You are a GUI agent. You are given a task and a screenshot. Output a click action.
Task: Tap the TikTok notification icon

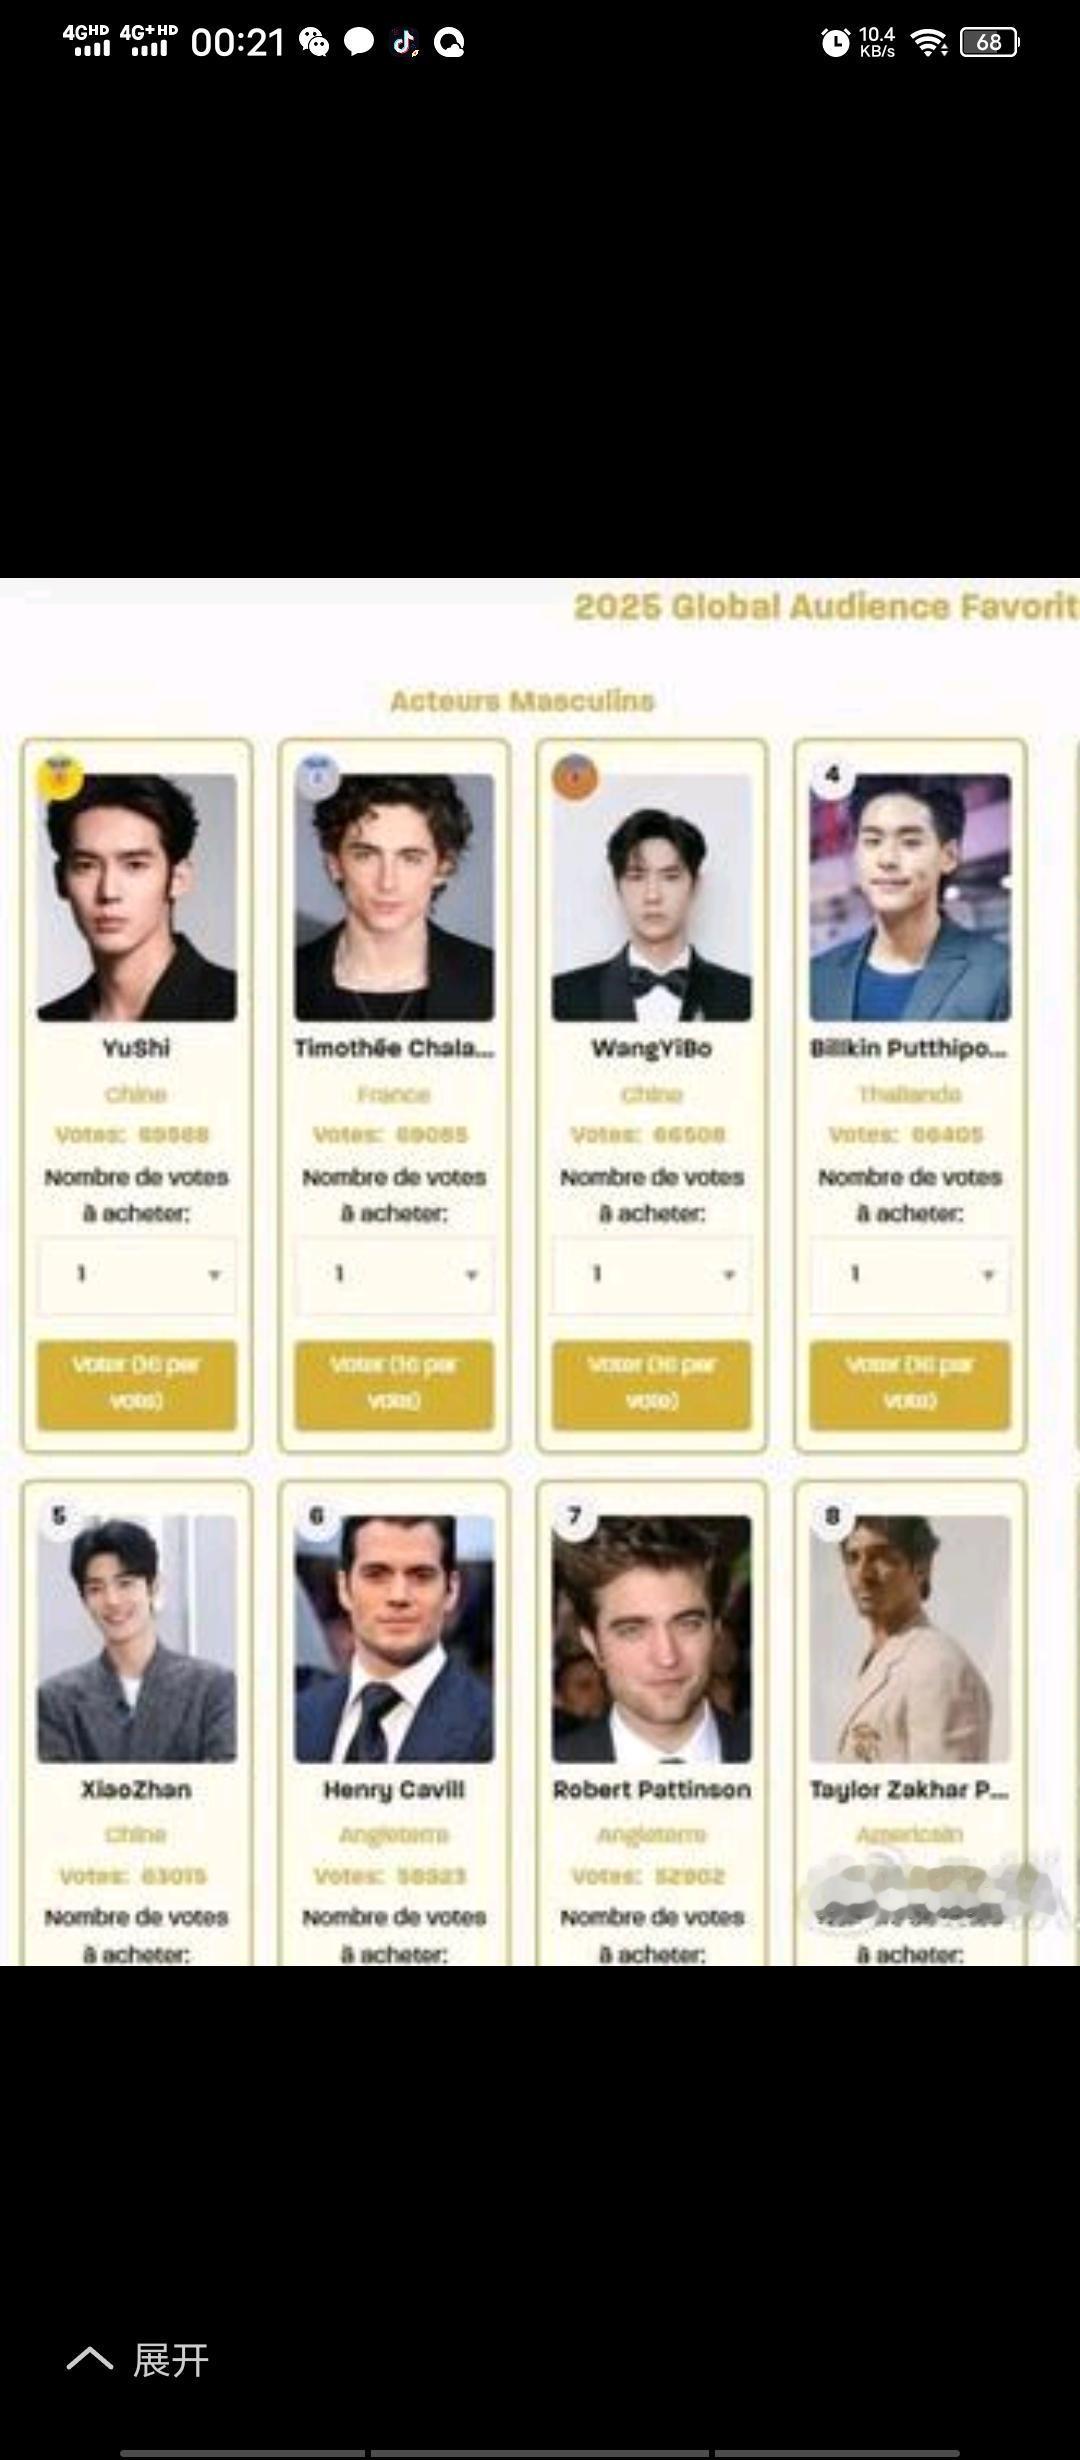pyautogui.click(x=405, y=42)
